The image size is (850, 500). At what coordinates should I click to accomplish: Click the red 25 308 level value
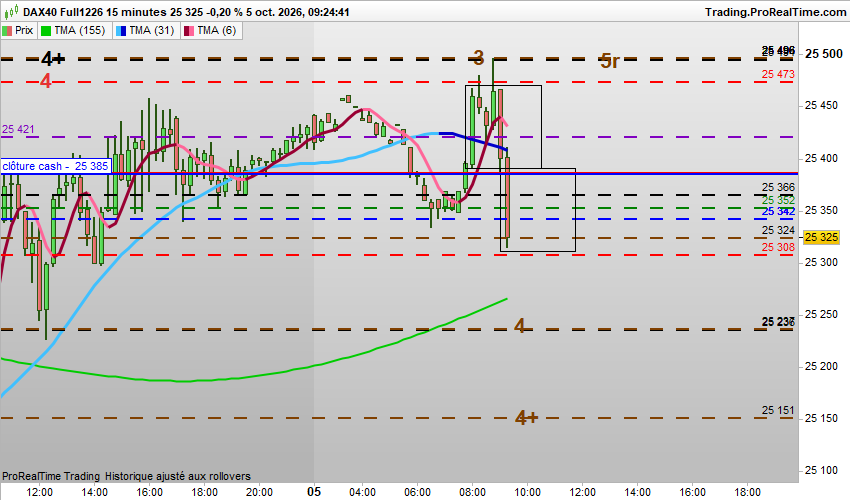point(778,247)
